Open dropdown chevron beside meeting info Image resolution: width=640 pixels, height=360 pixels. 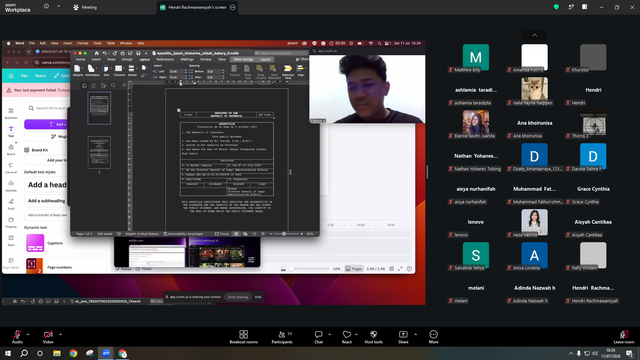[58, 7]
